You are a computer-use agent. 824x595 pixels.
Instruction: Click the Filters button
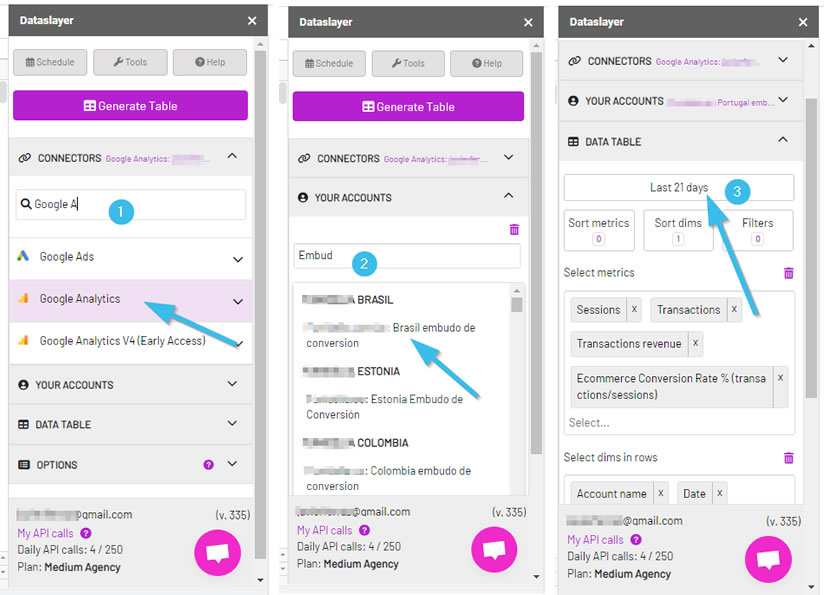(x=757, y=230)
